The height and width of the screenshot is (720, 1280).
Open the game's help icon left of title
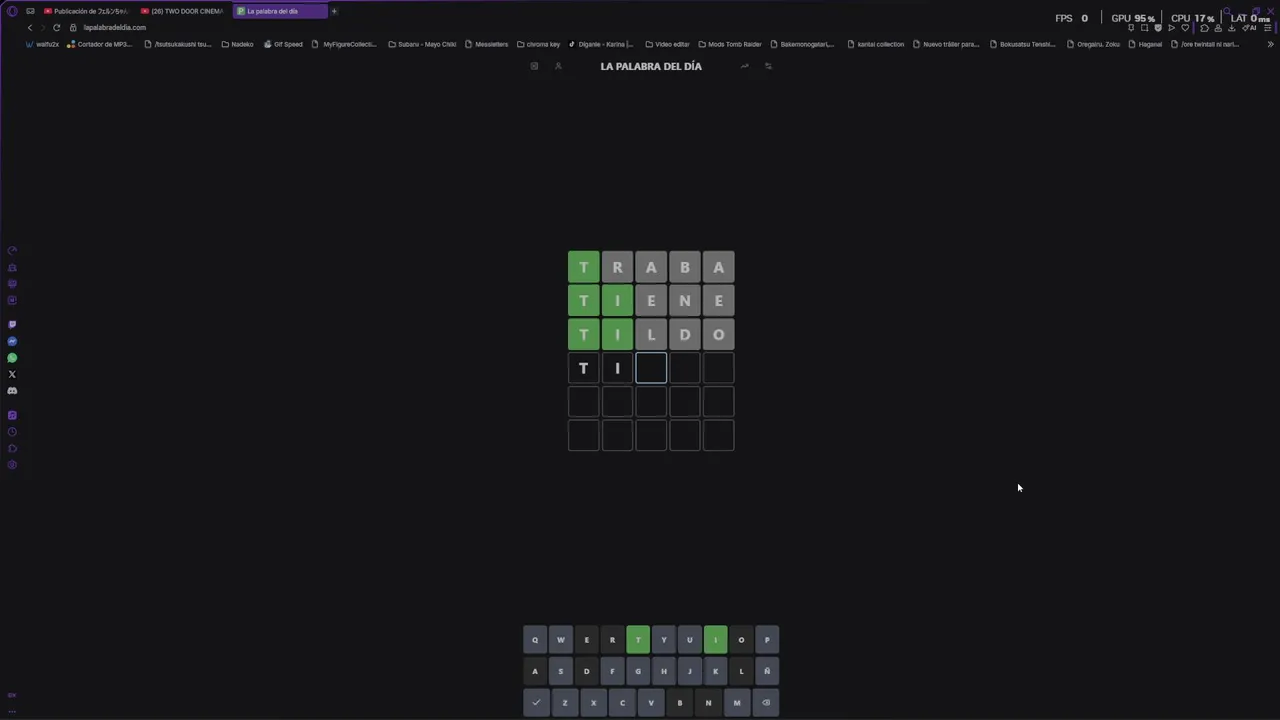[534, 66]
